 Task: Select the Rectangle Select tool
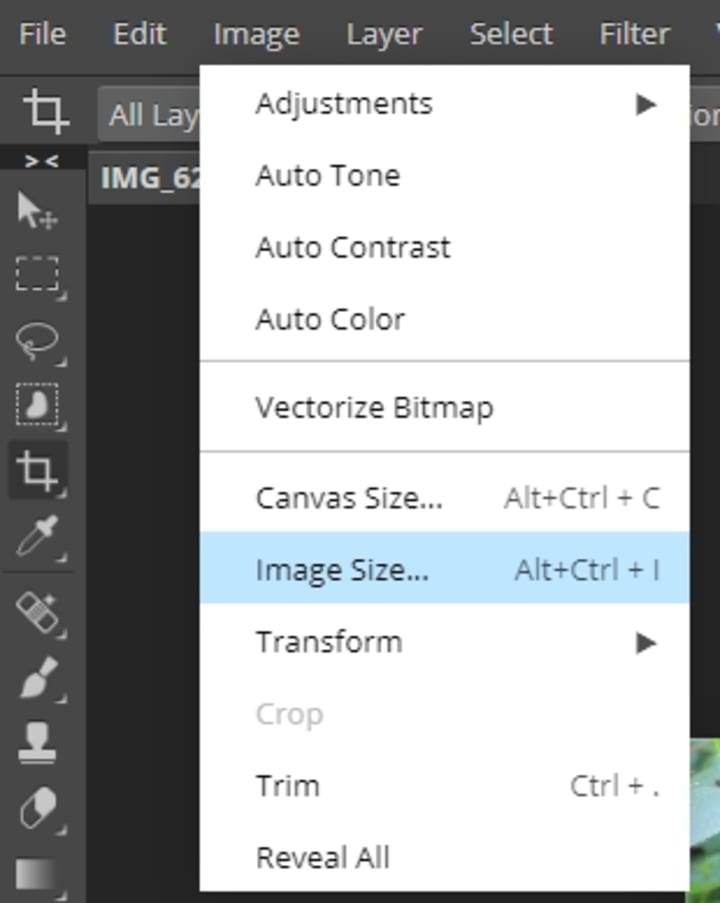click(x=38, y=275)
